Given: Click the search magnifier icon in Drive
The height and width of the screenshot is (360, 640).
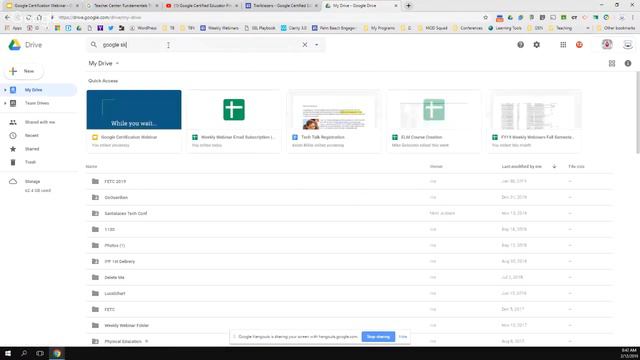Looking at the screenshot, I should 94,44.
